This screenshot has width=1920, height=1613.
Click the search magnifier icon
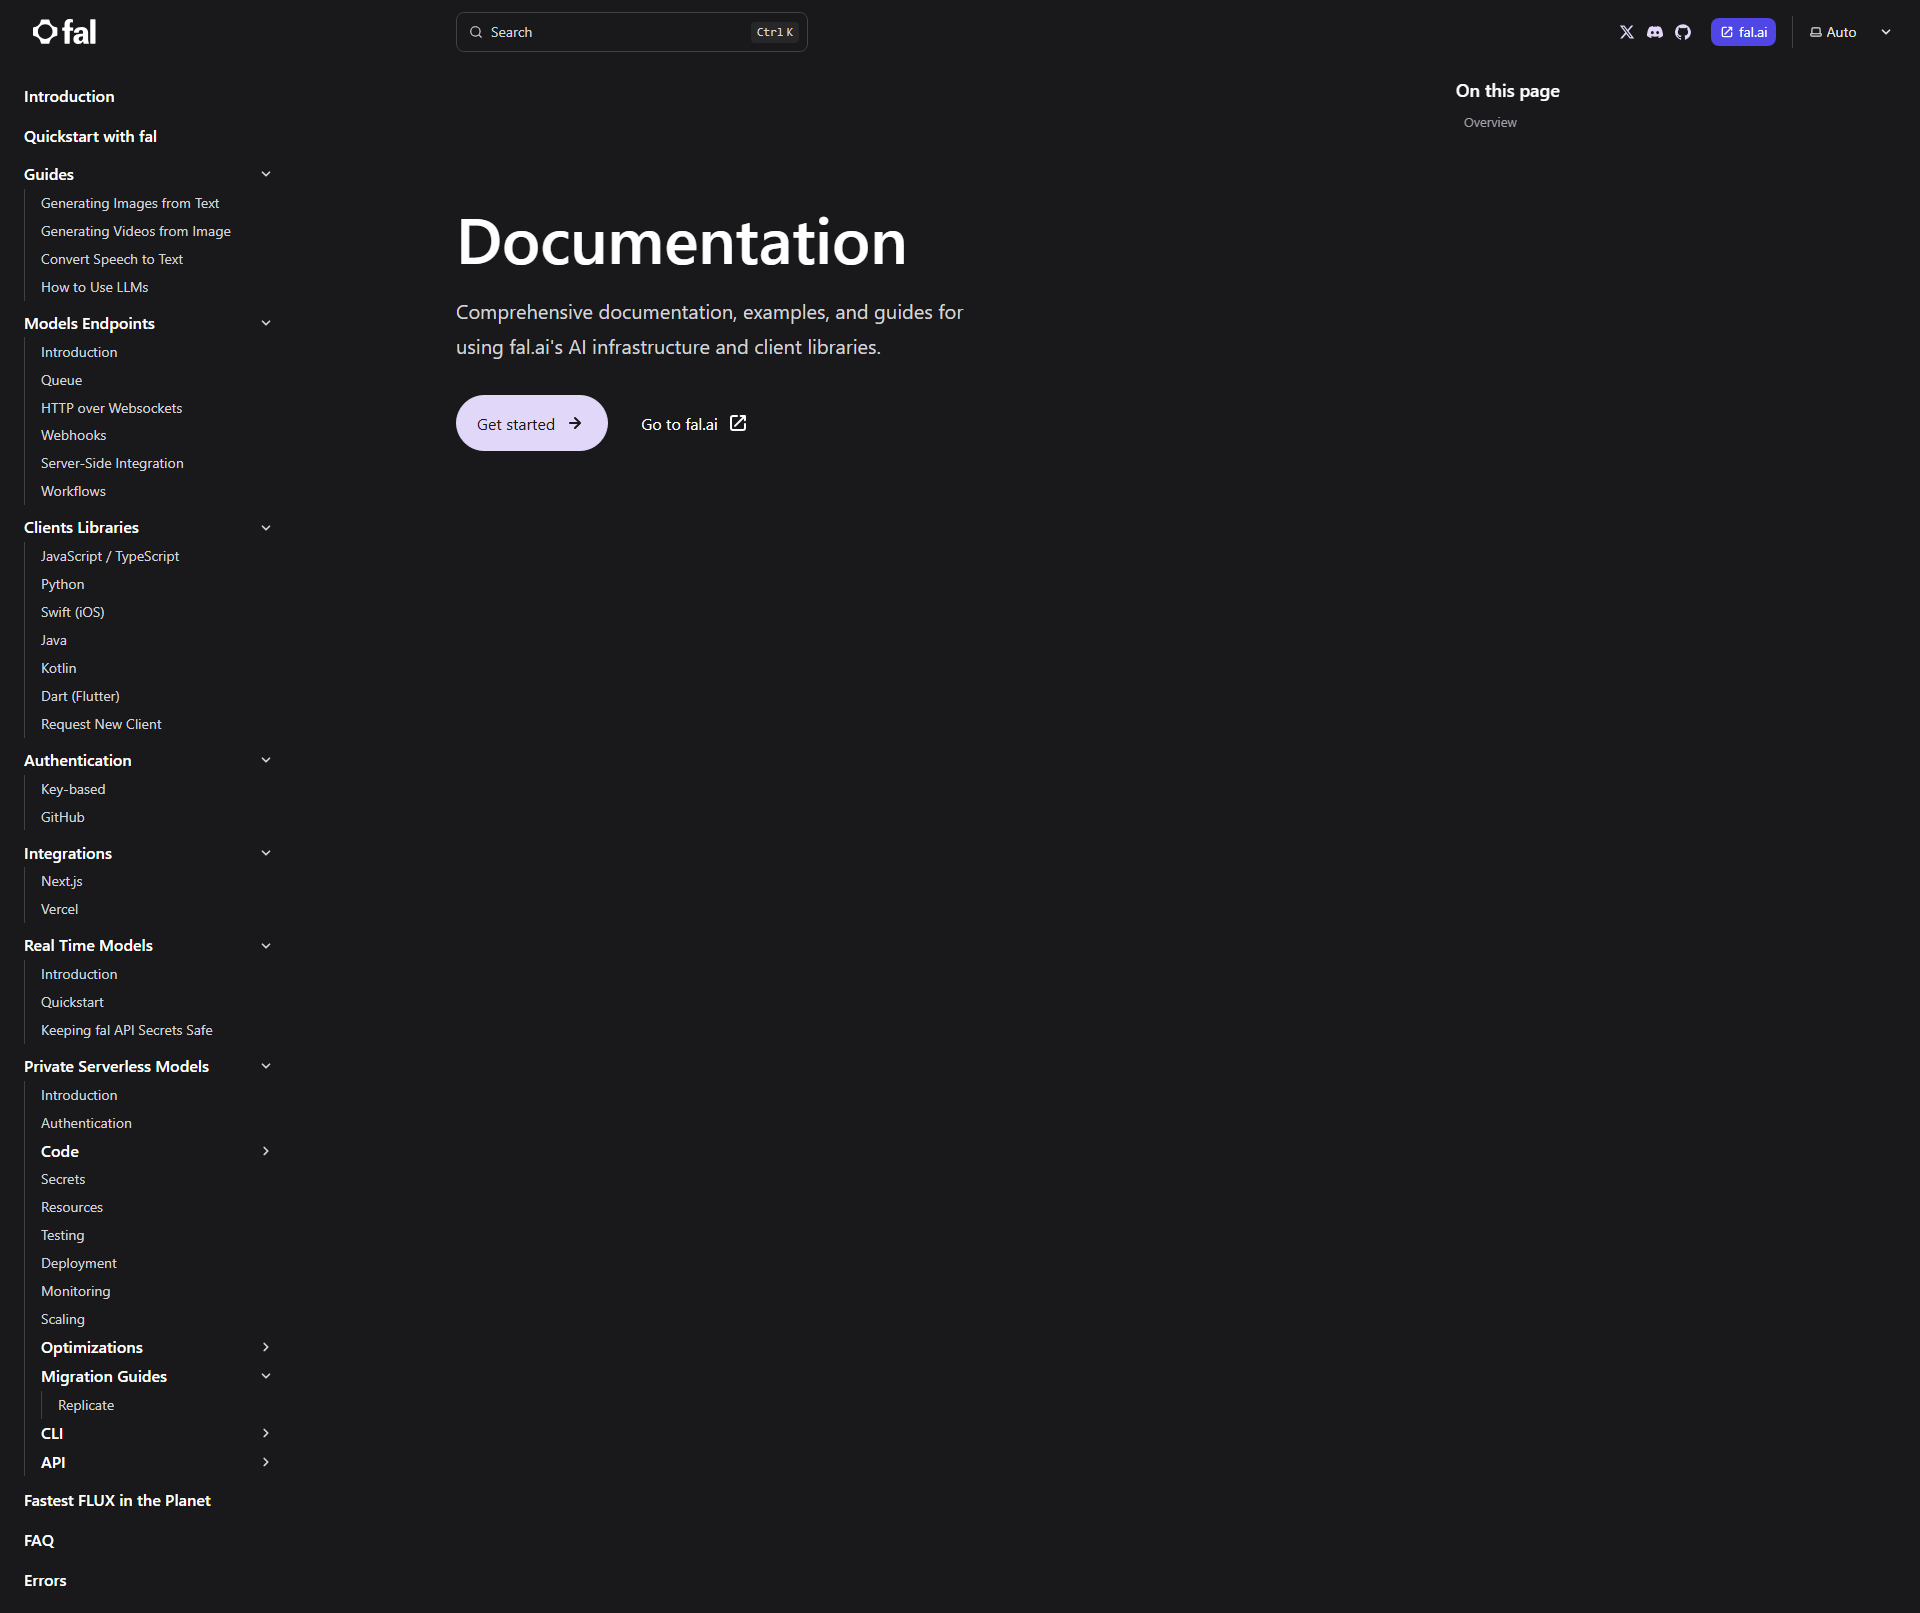(476, 32)
